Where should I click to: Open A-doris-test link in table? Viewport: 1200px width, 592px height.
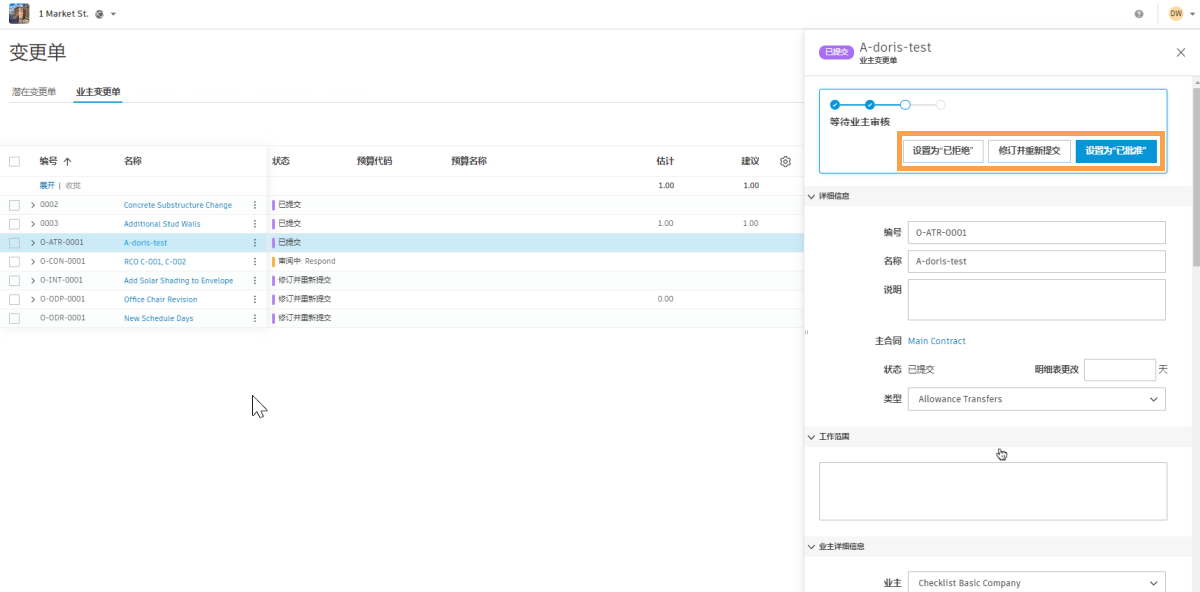click(x=146, y=243)
